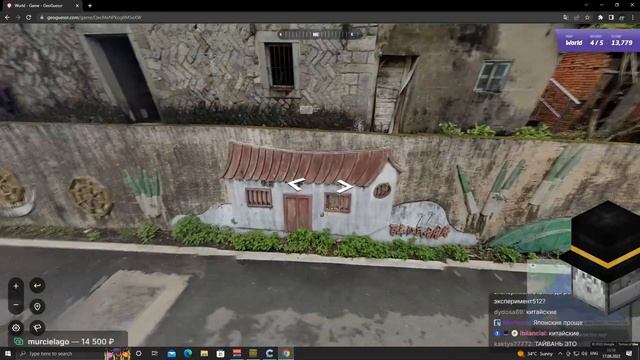Go forward in the browser
Viewport: 640px width, 360px height.
coord(18,18)
